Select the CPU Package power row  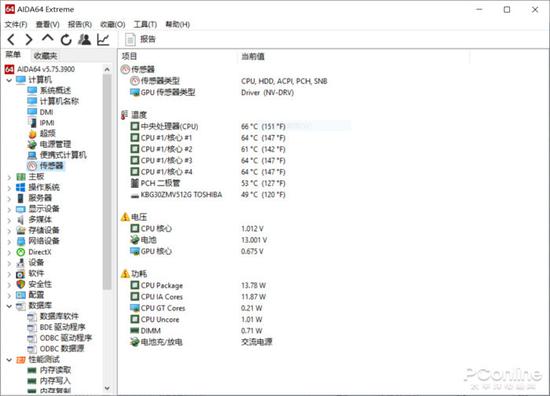(x=198, y=286)
